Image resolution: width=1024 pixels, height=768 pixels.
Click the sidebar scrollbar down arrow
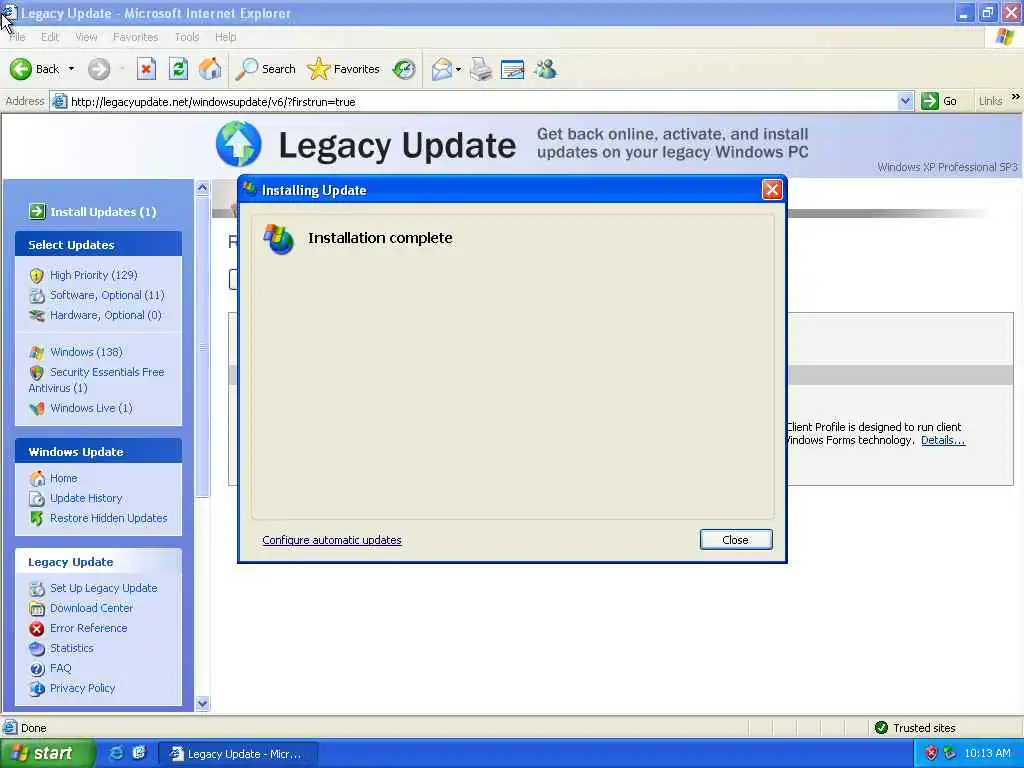[x=202, y=703]
